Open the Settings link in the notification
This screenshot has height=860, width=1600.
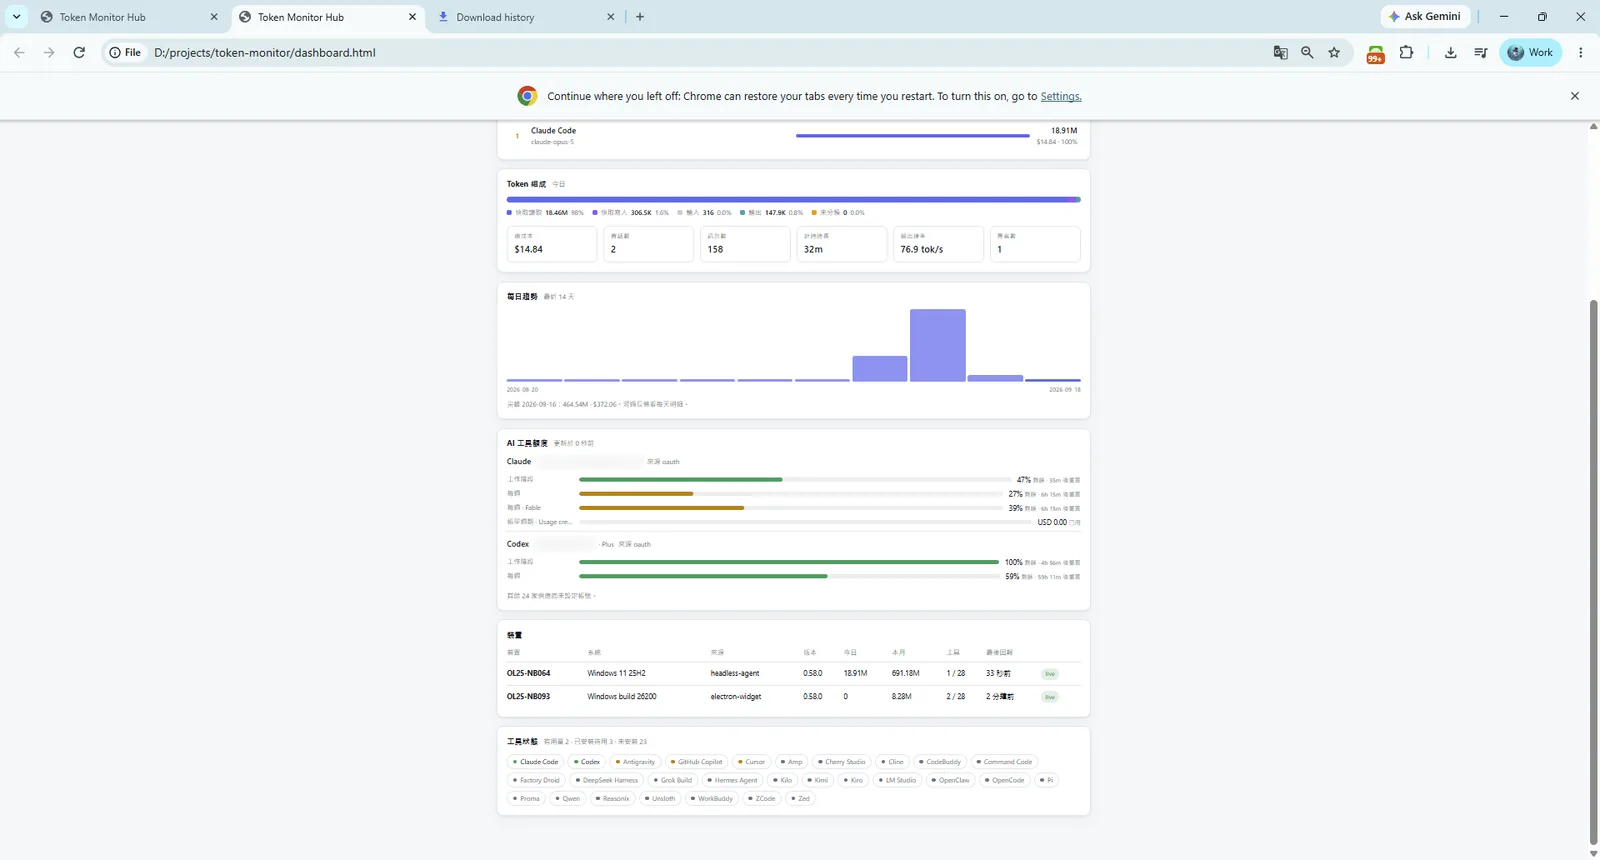point(1061,97)
